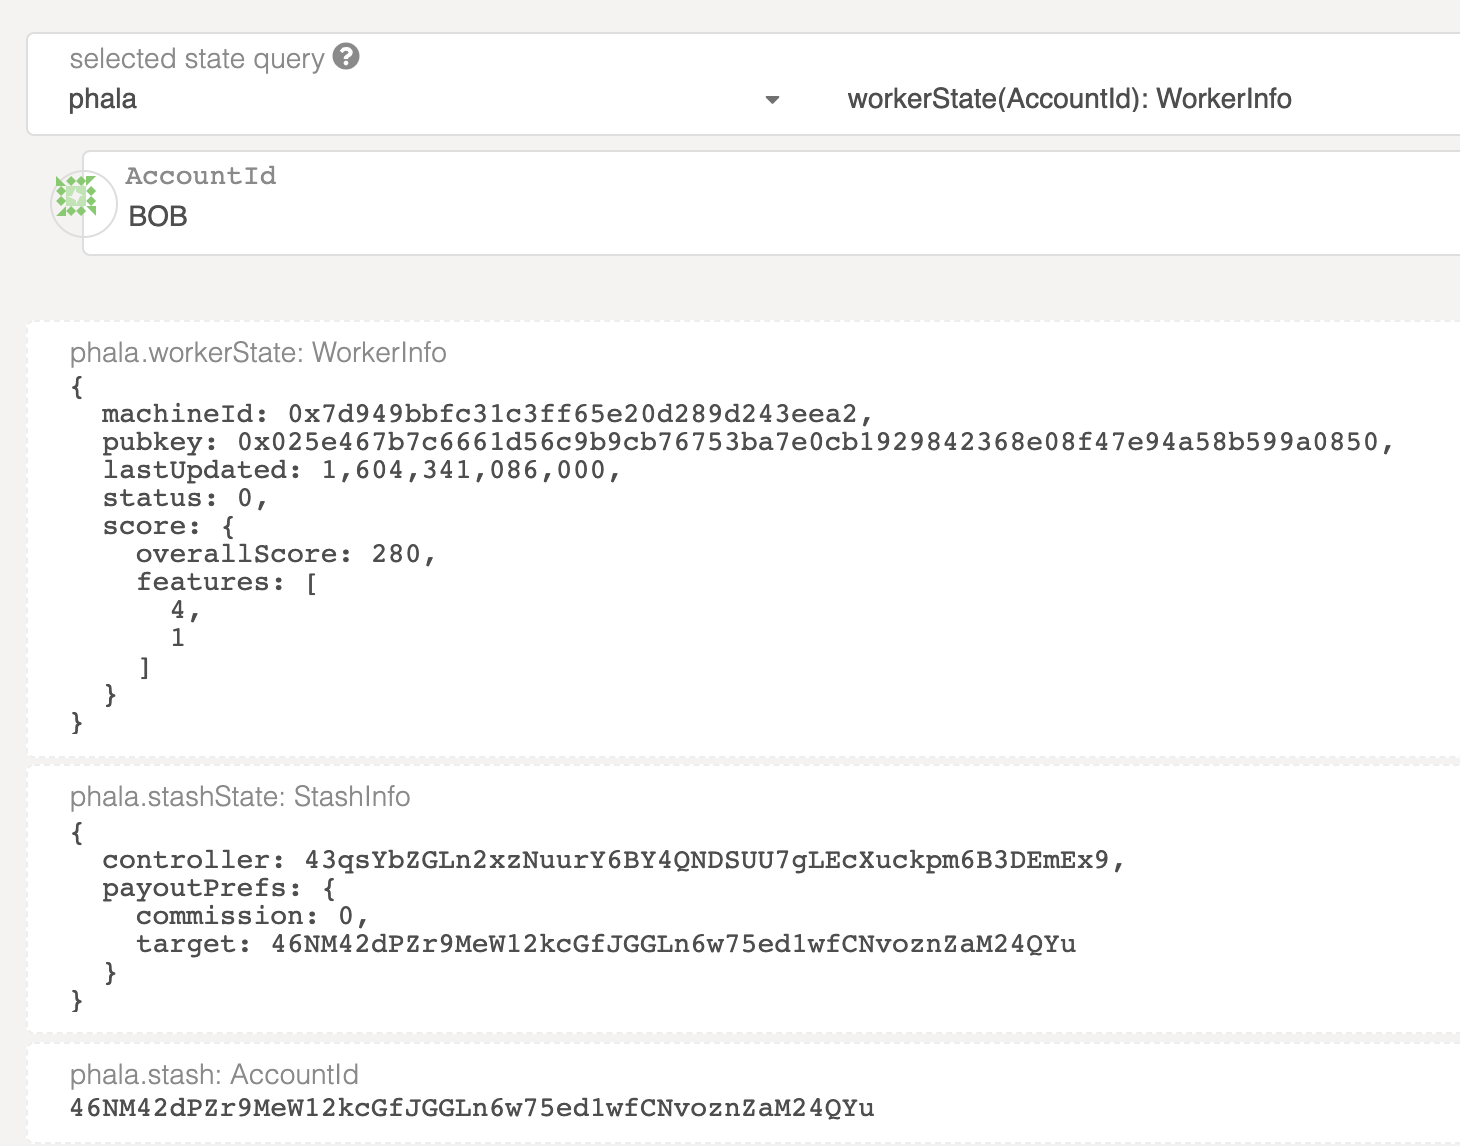Click the lastUpdated timestamp value
Viewport: 1460px width, 1146px height.
[x=470, y=470]
